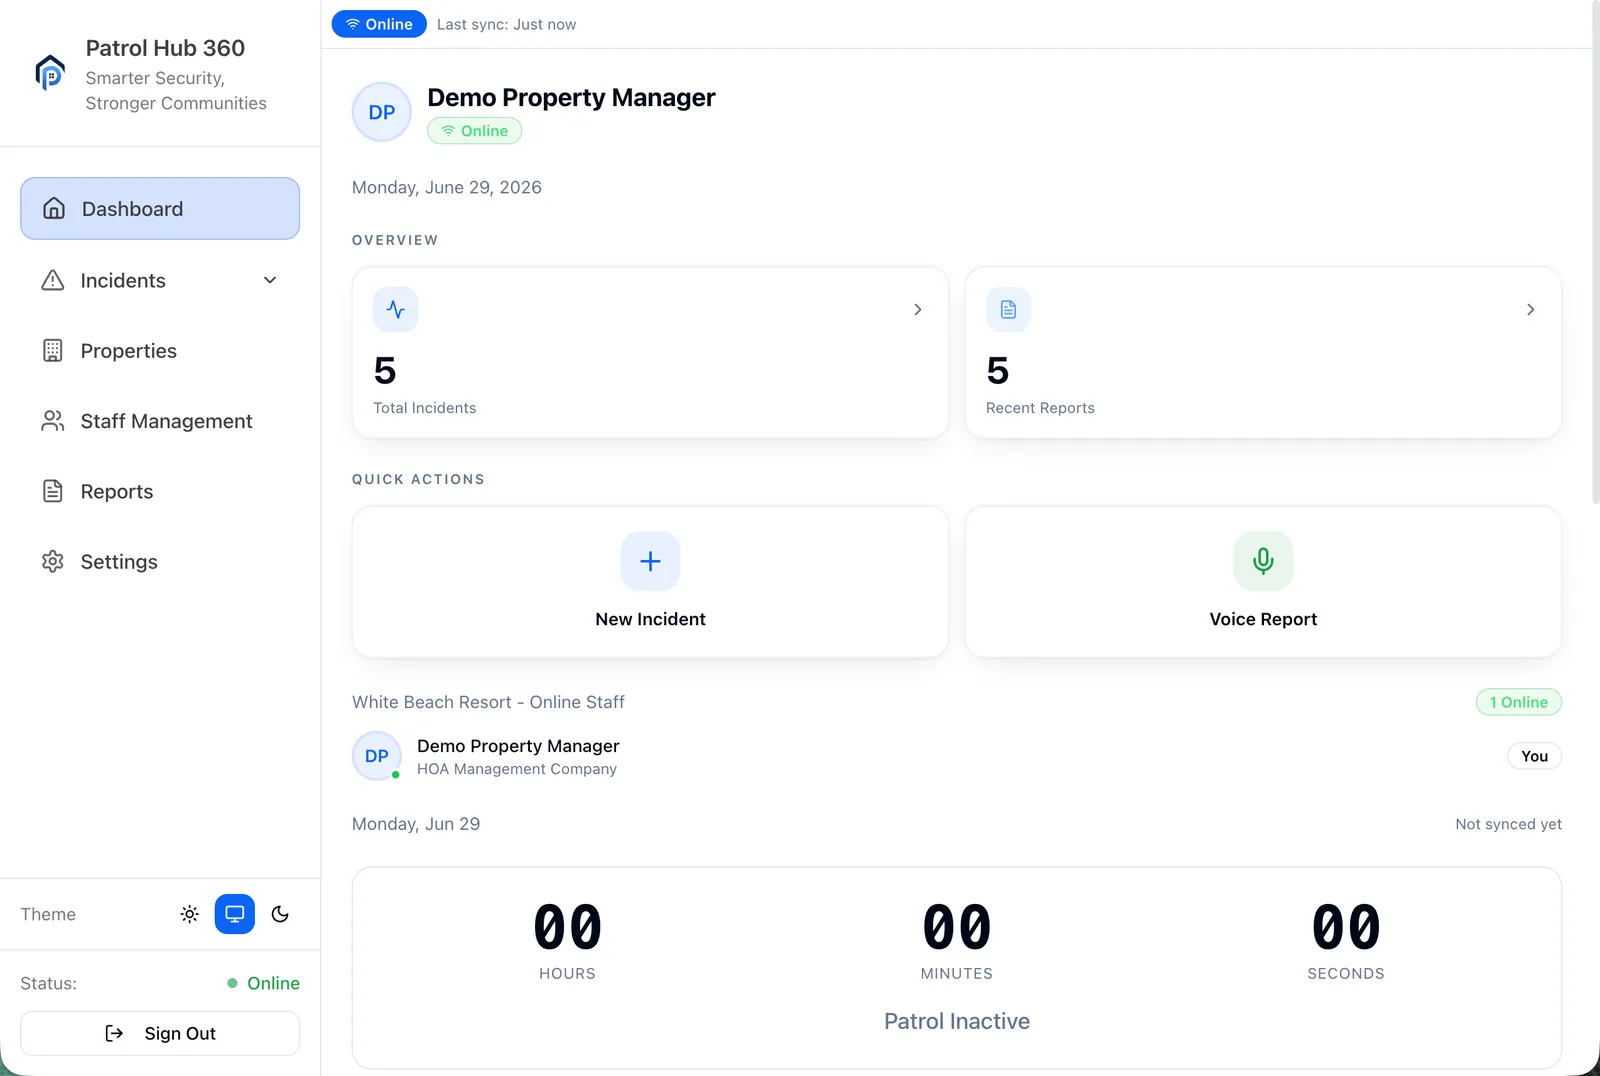Click the Last sync: Just now text
This screenshot has width=1600, height=1076.
506,24
